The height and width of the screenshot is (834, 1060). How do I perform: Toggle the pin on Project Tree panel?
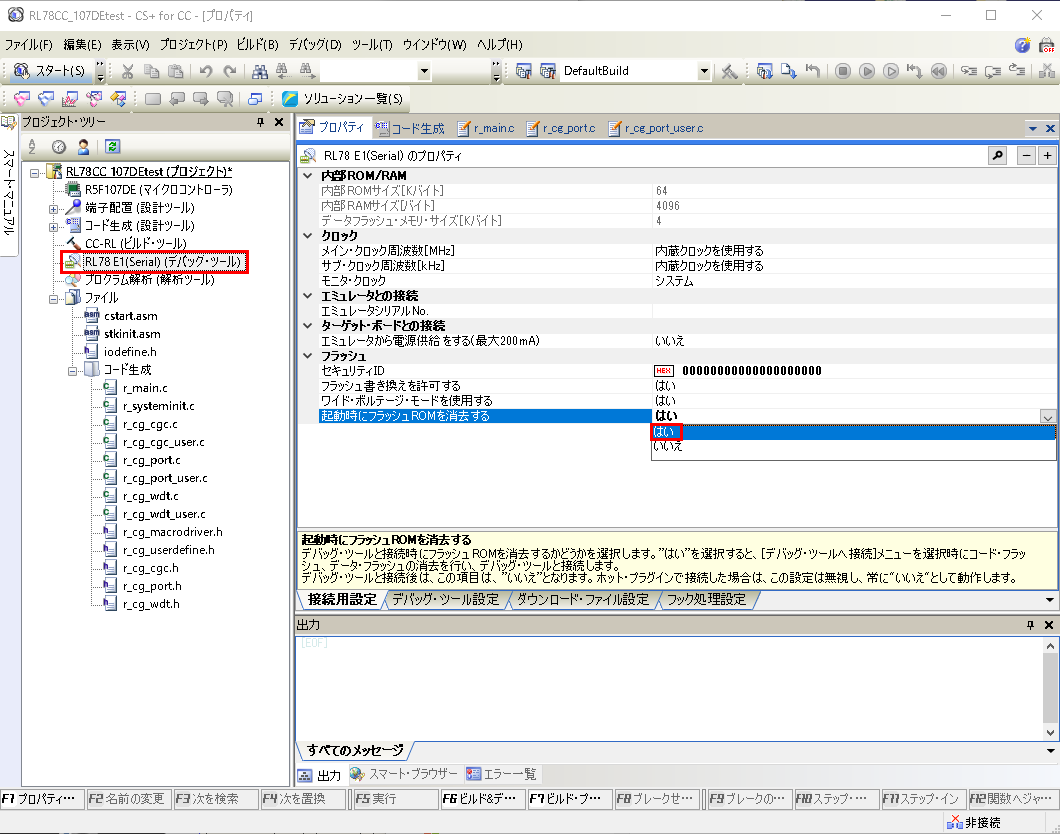coord(260,122)
